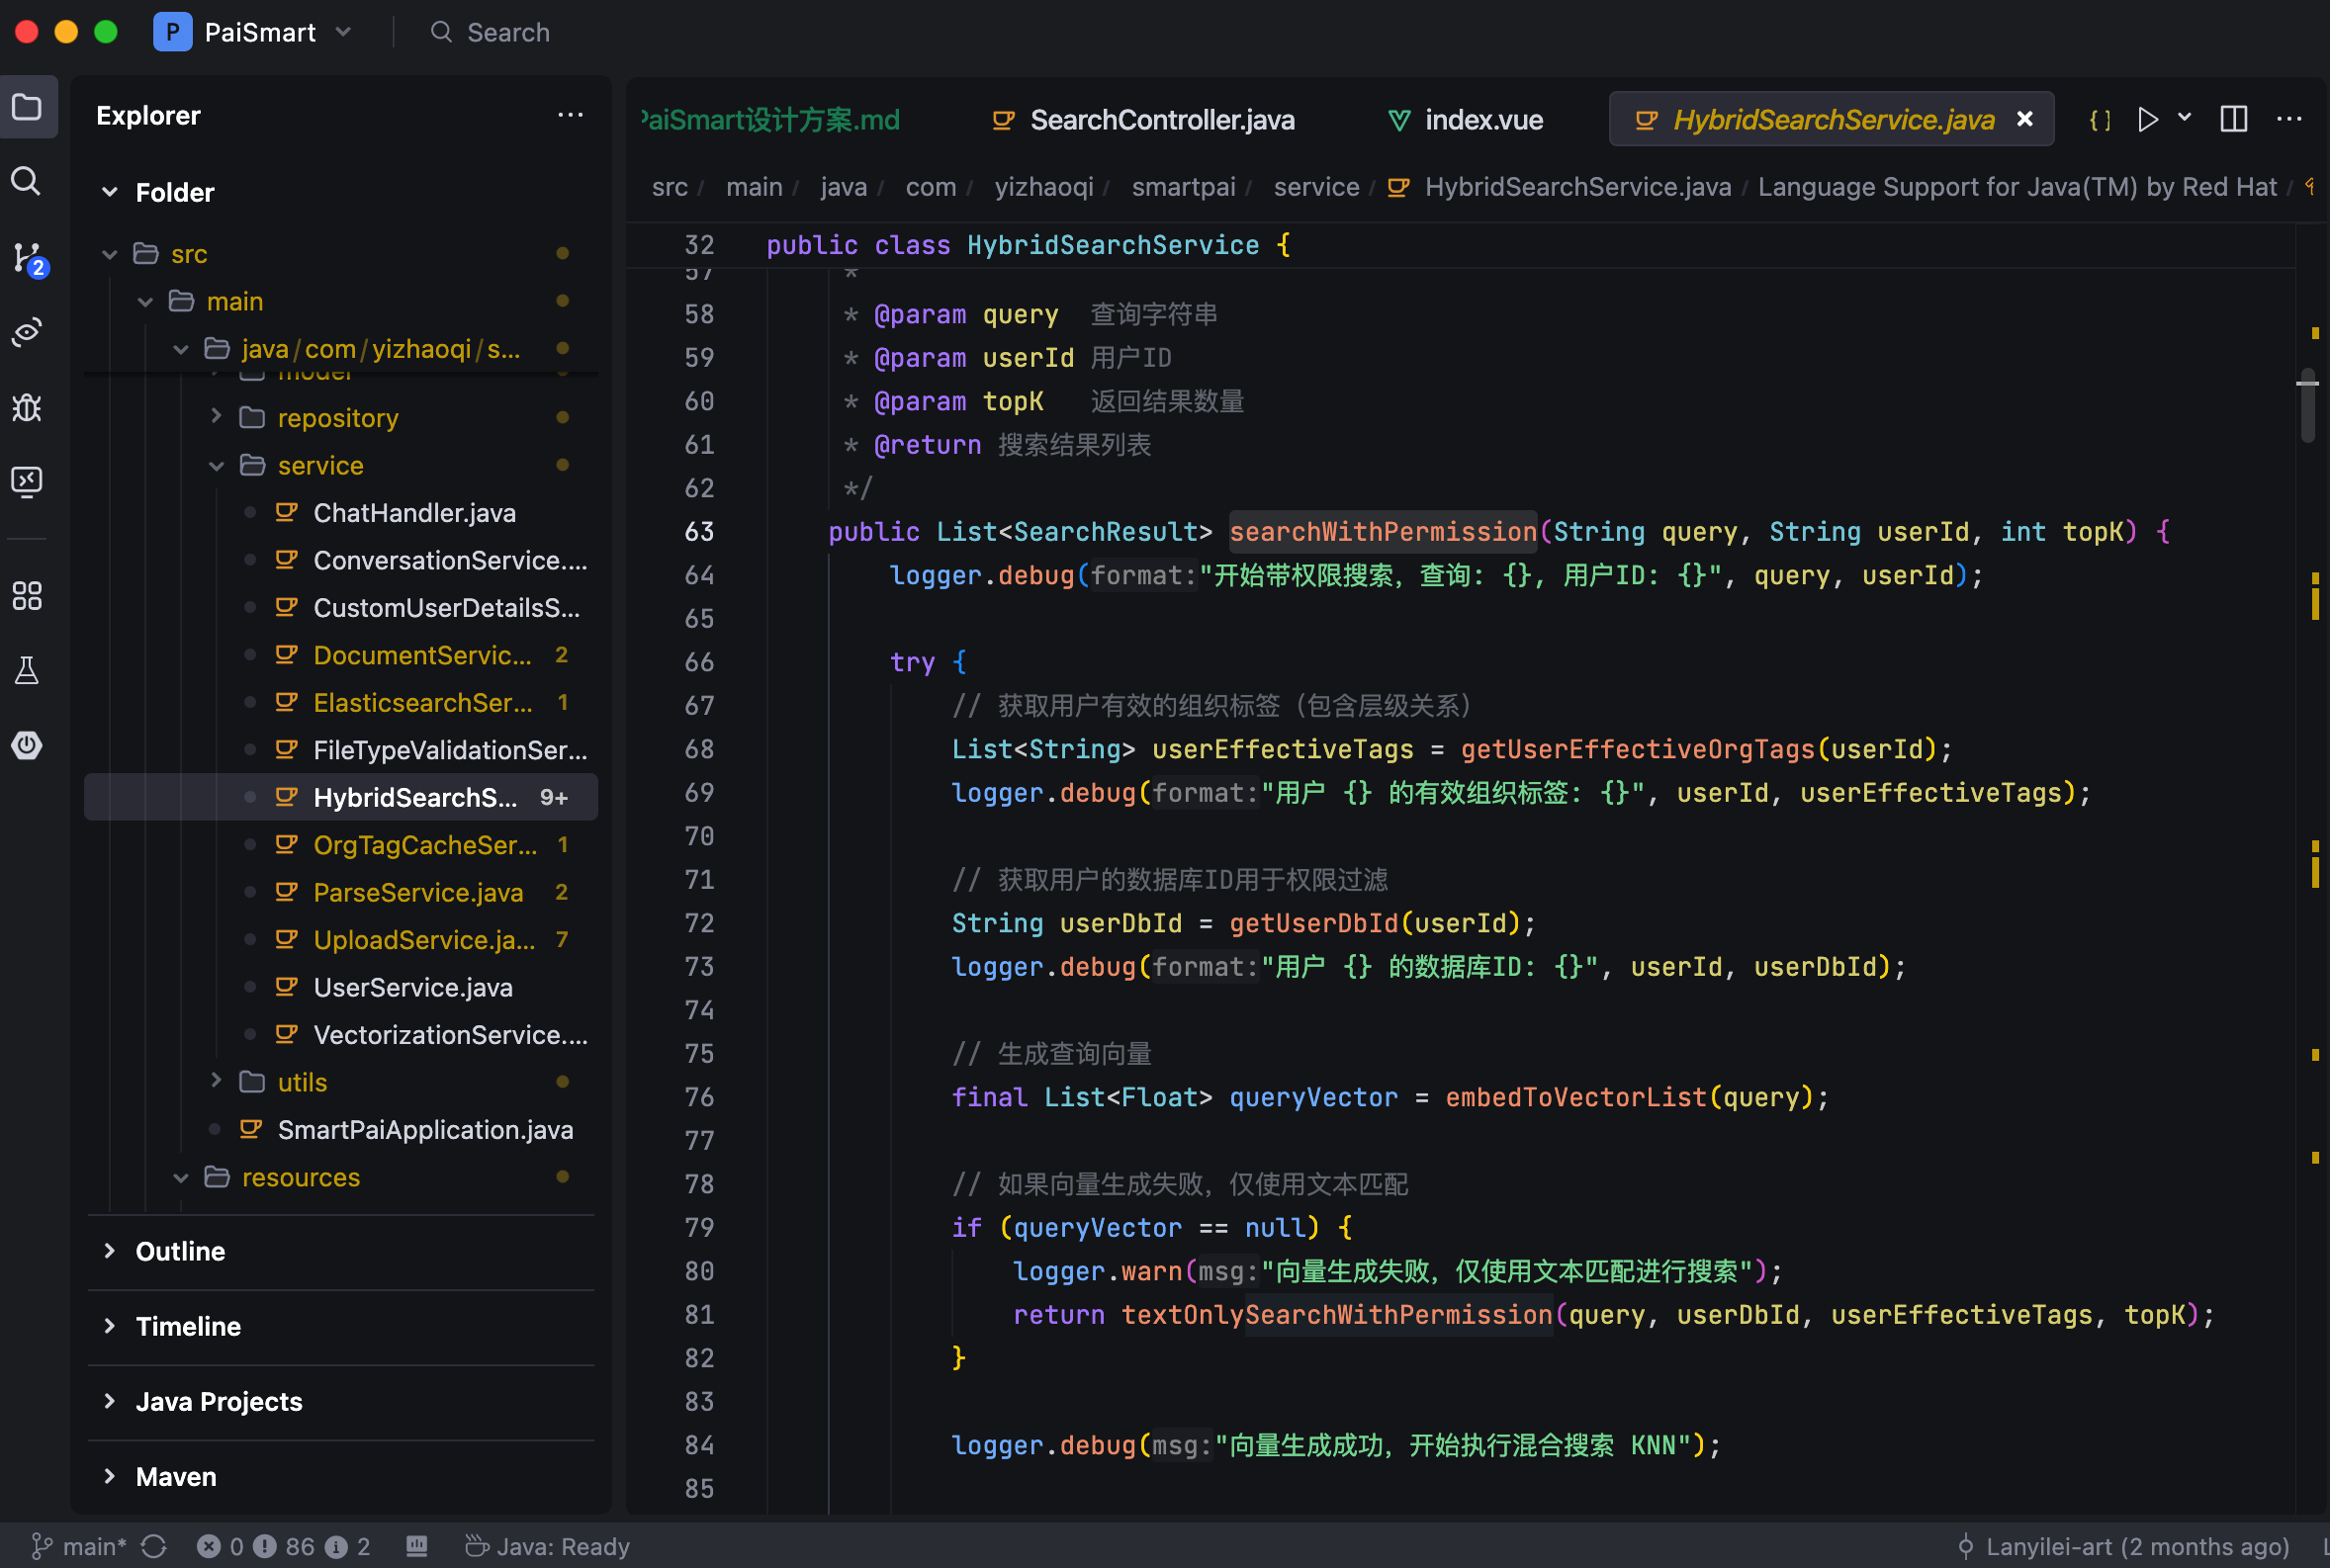Open the Testing flask view
The image size is (2330, 1568).
tap(27, 670)
